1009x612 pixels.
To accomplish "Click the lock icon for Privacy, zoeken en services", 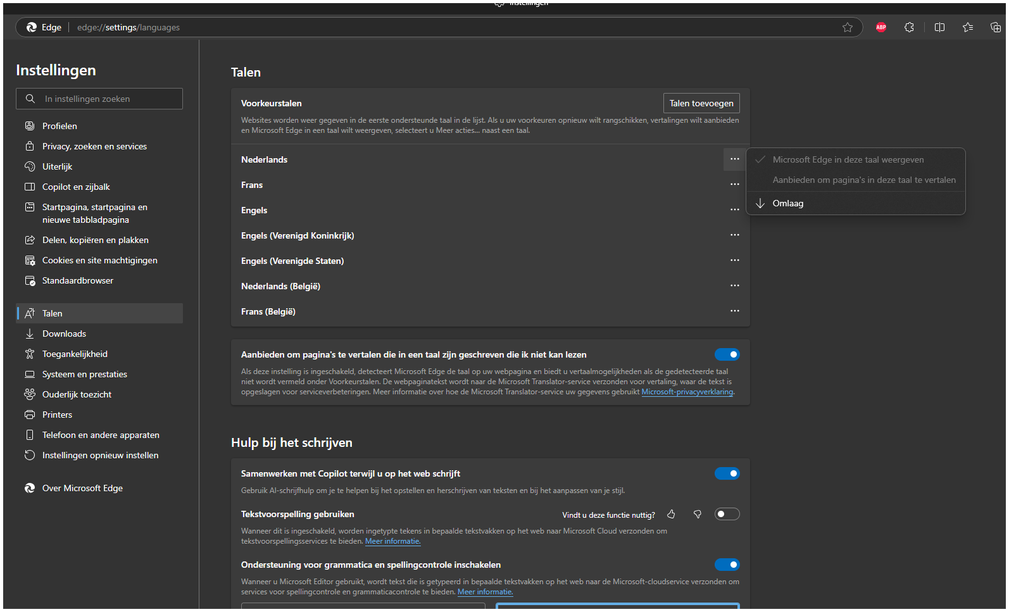I will click(30, 146).
